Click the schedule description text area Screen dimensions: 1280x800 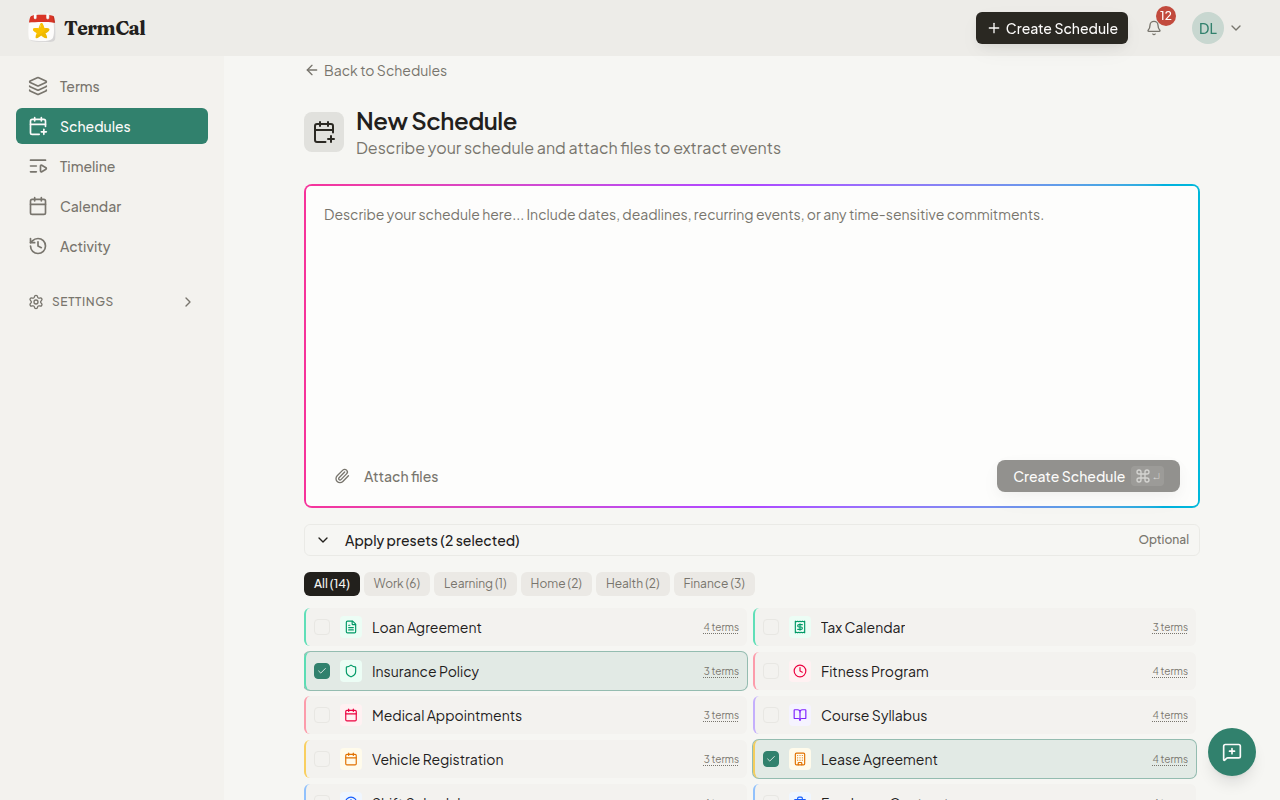pos(750,320)
